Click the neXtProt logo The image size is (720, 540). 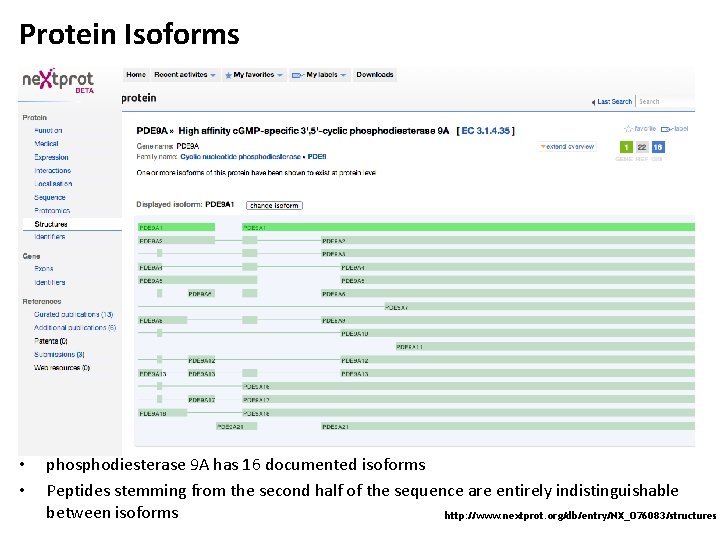click(x=58, y=81)
